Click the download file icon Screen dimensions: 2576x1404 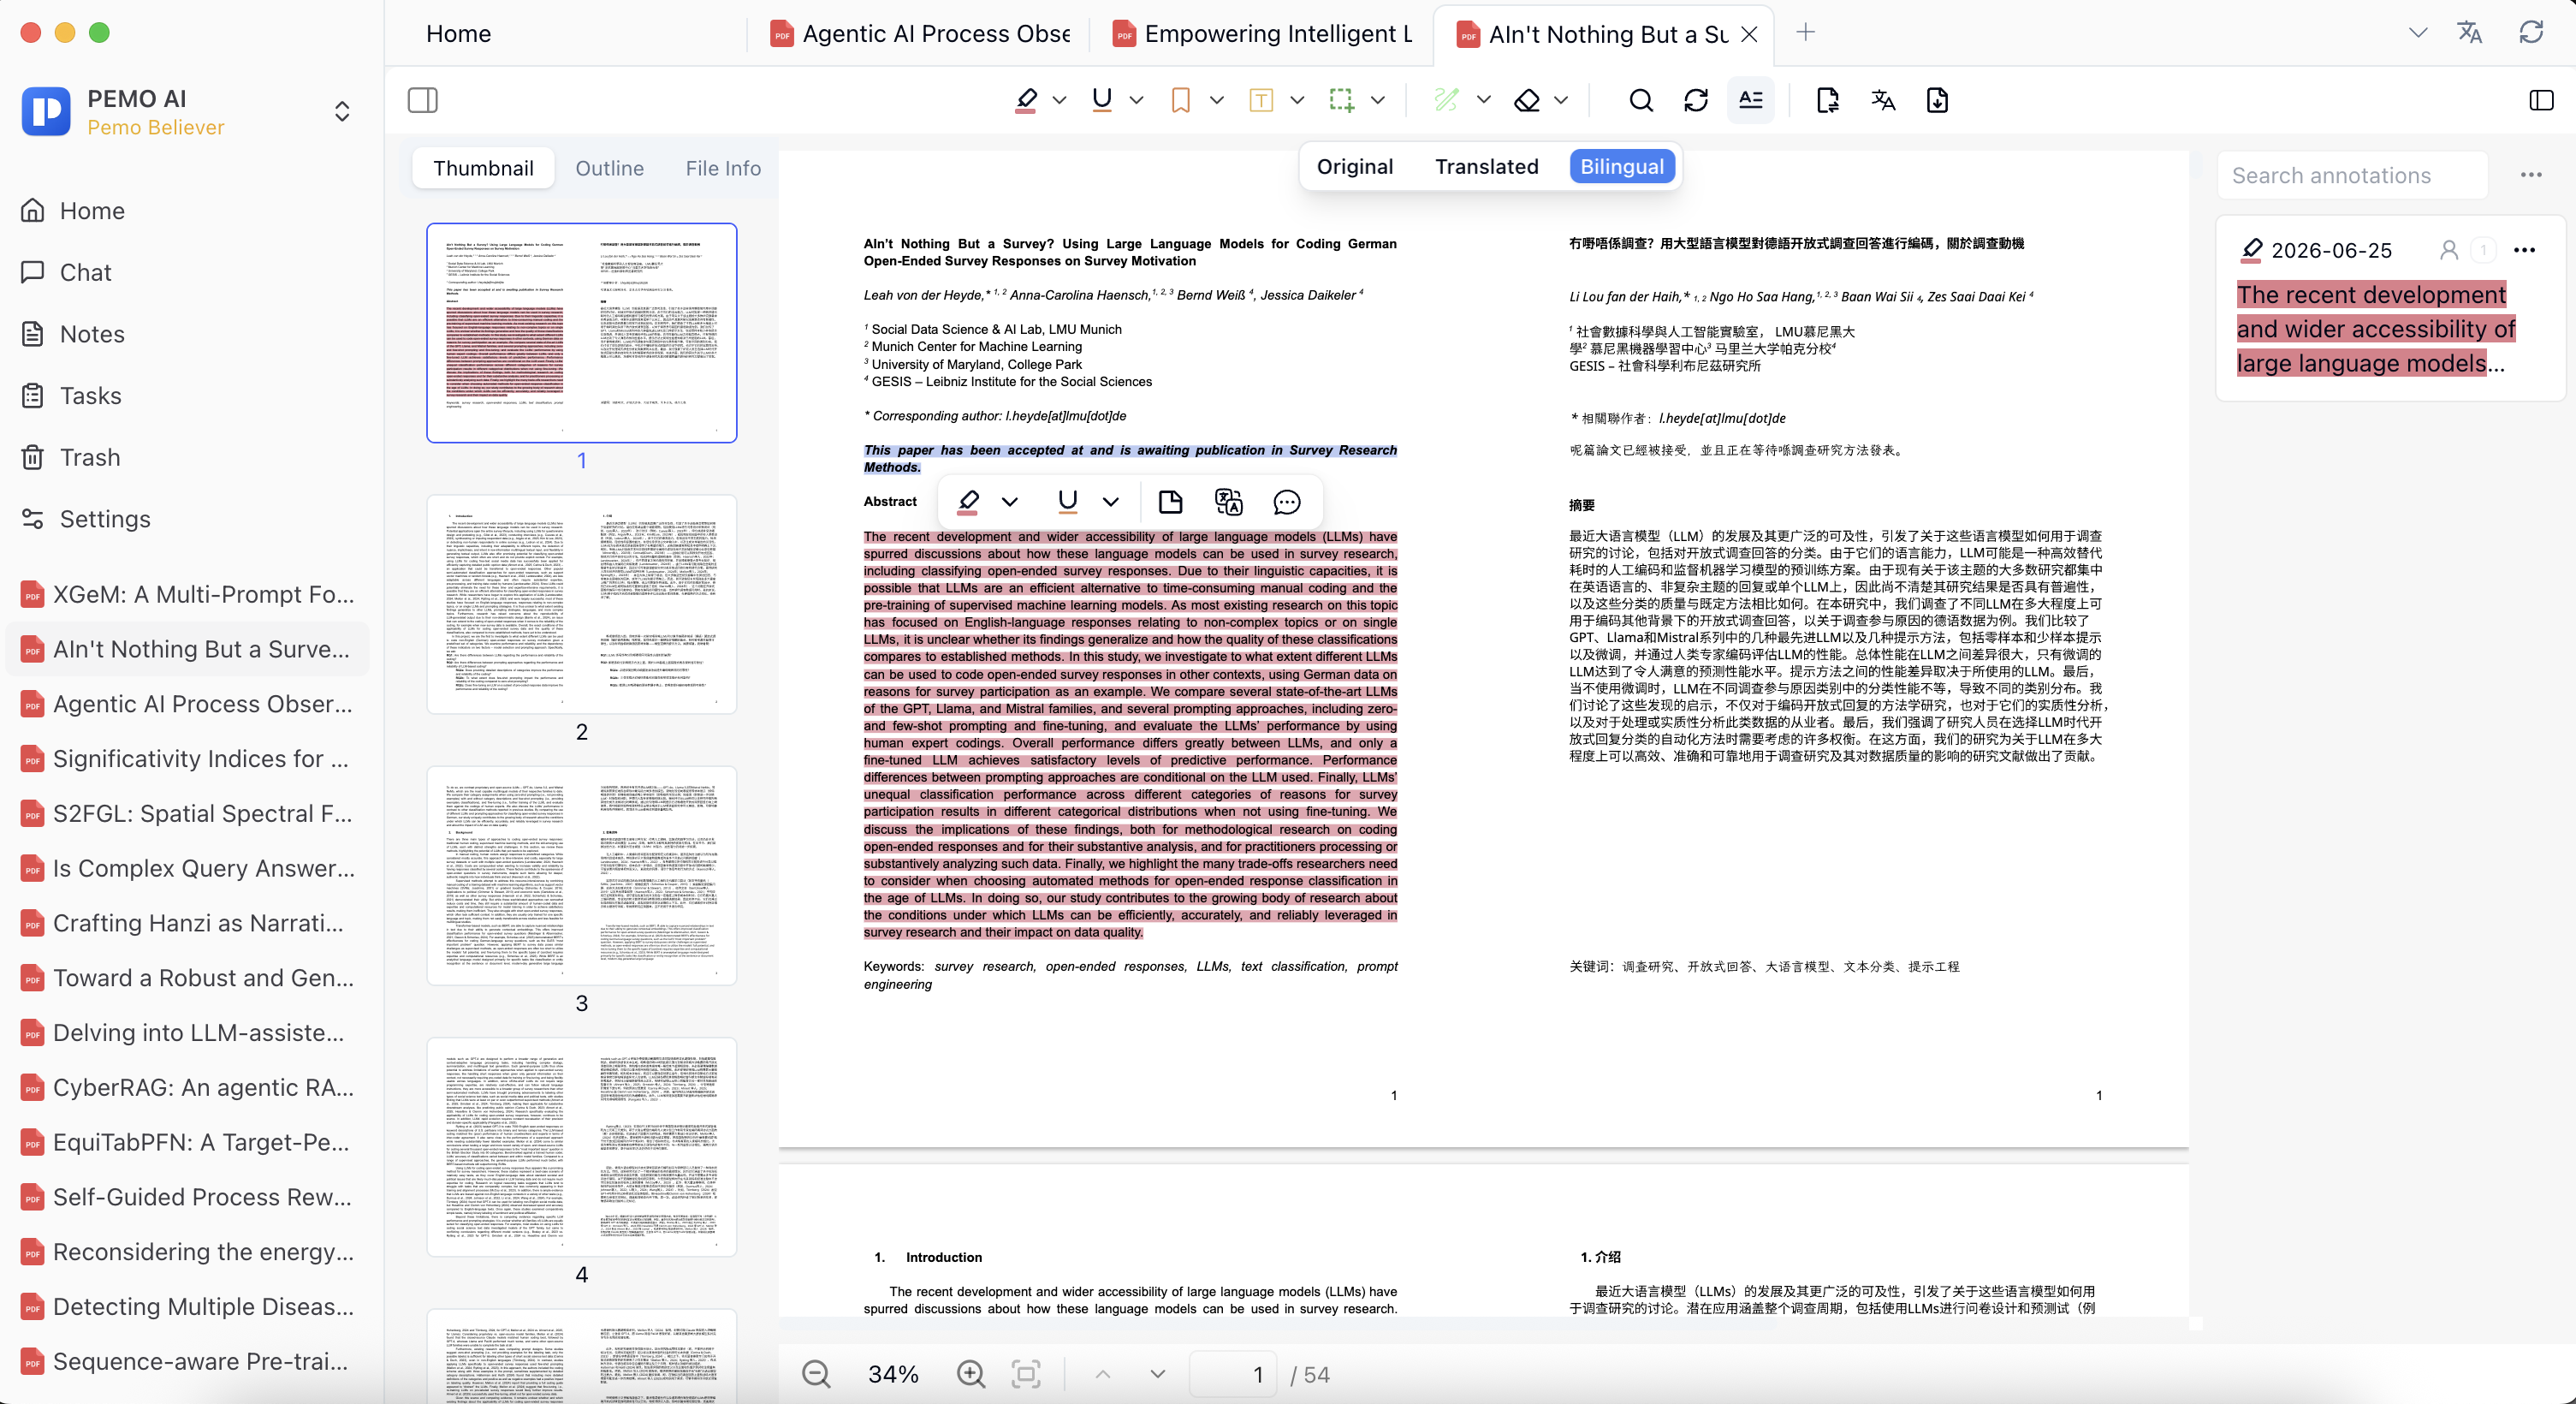pyautogui.click(x=1937, y=100)
